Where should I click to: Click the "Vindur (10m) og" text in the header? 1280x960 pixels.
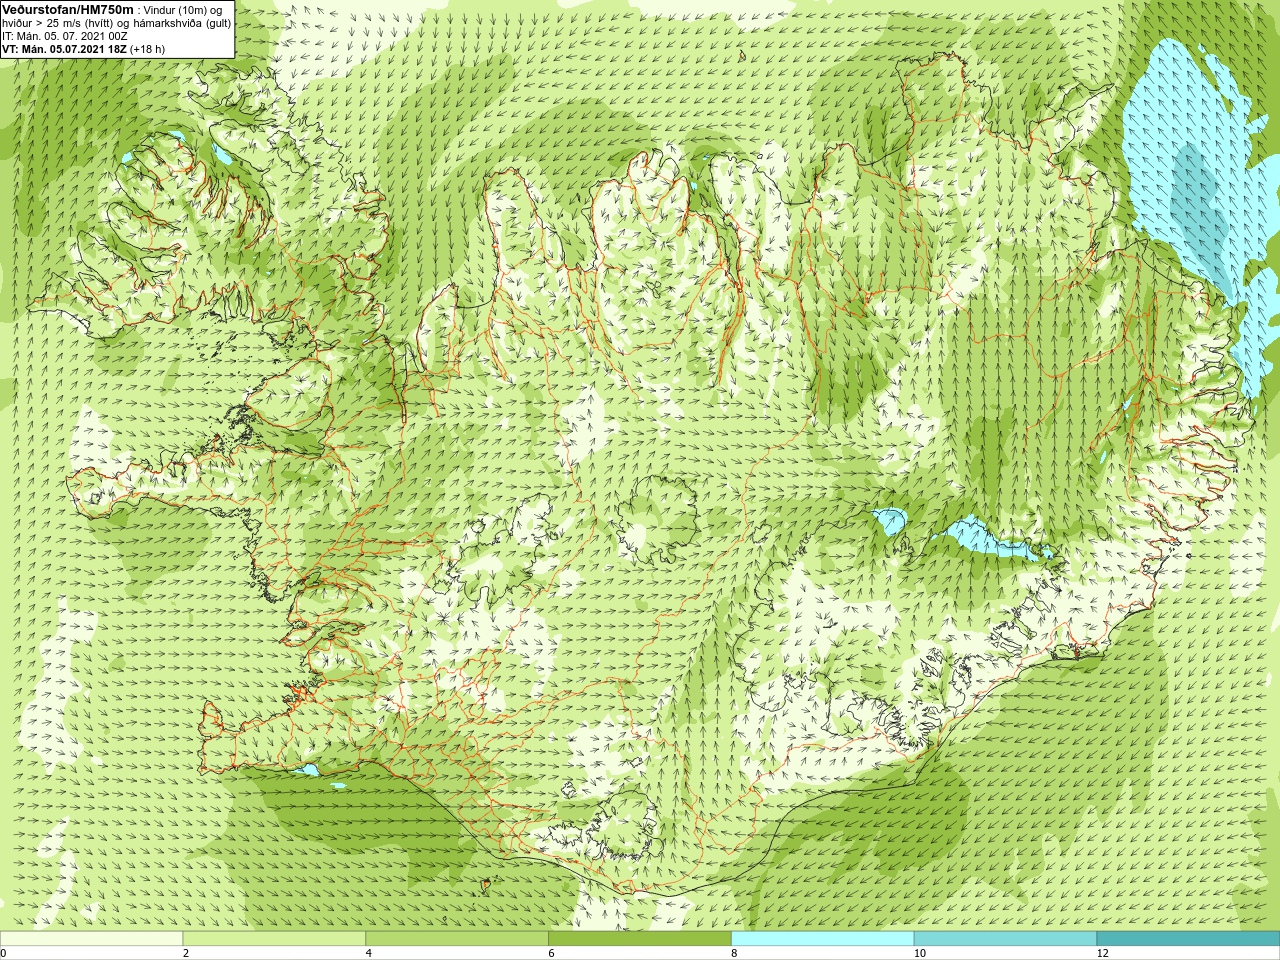click(183, 10)
